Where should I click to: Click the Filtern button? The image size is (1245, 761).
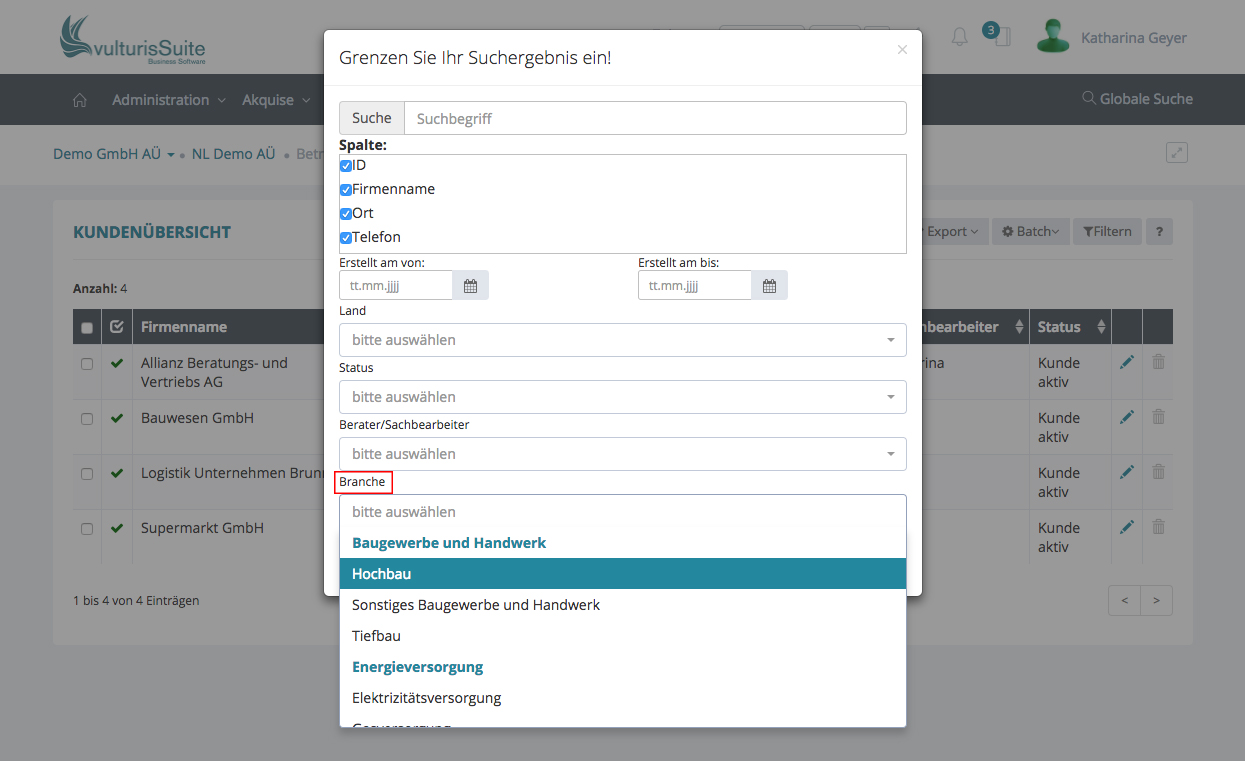click(x=1107, y=232)
